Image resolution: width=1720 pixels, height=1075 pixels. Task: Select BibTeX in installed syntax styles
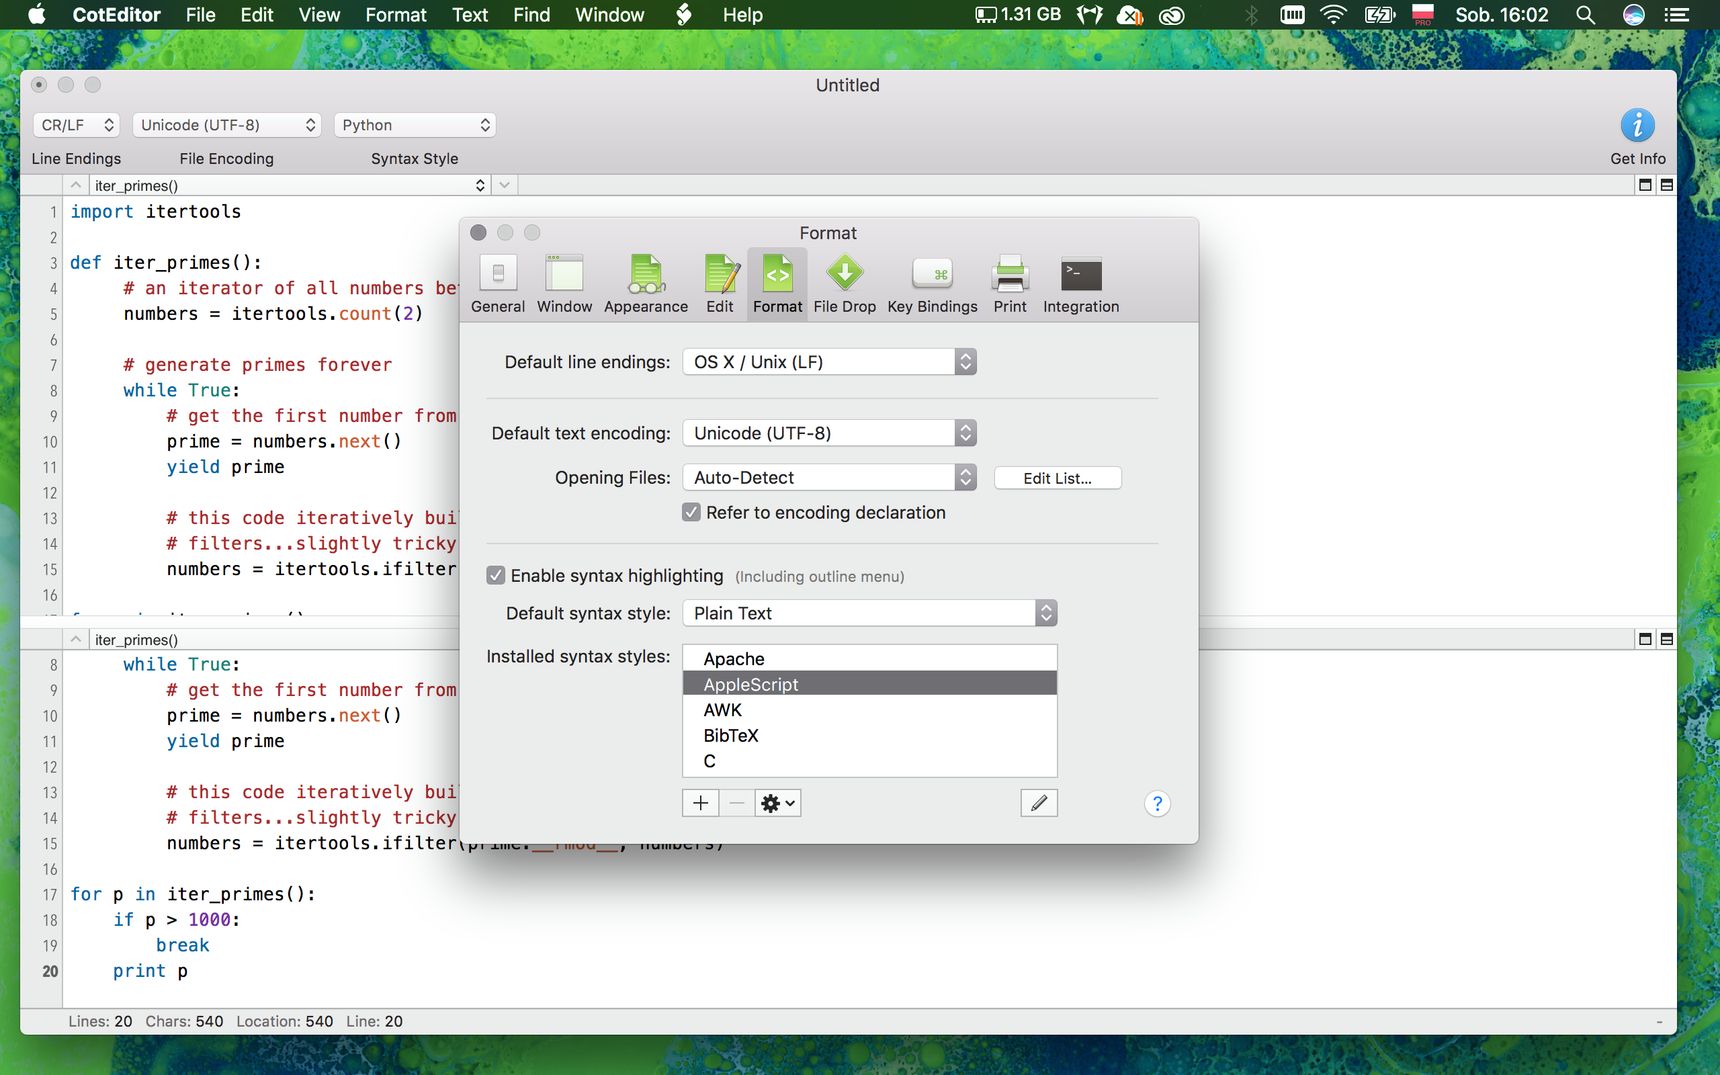[869, 735]
